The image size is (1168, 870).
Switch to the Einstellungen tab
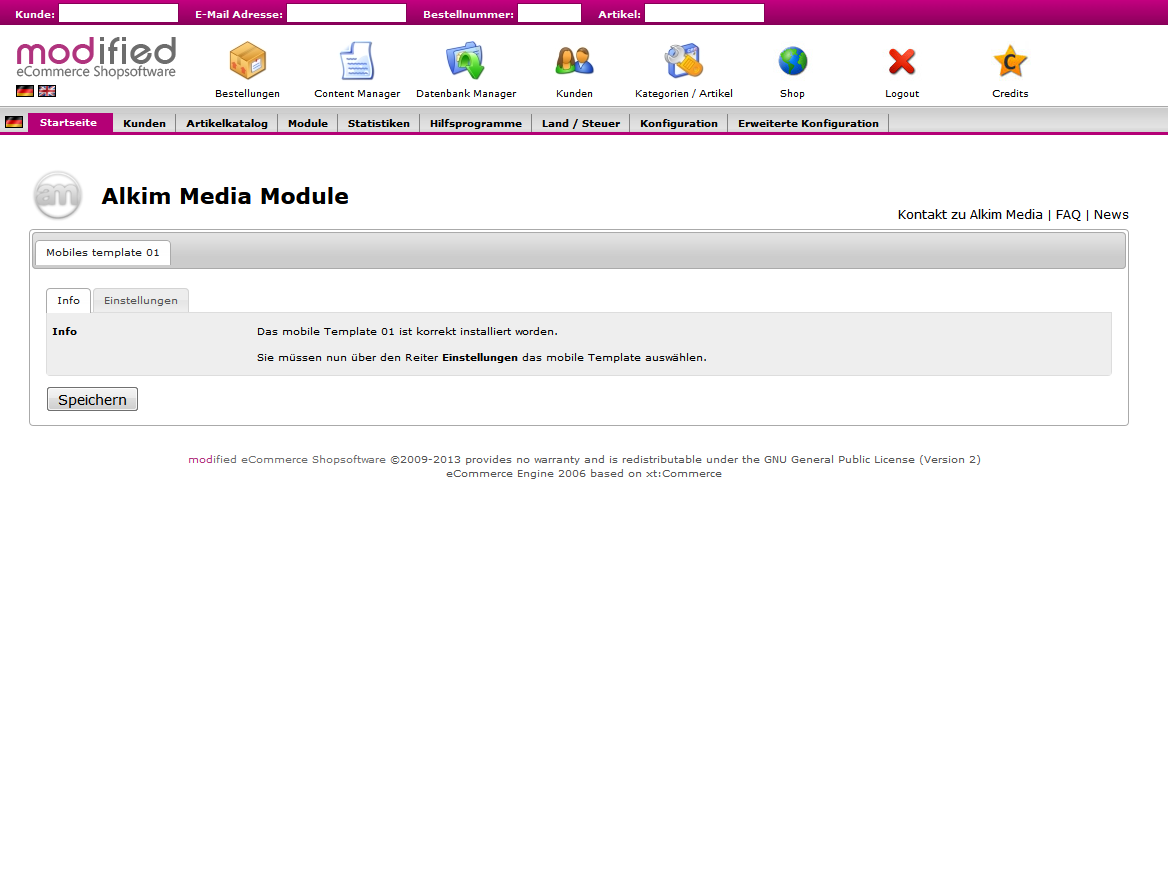tap(141, 300)
